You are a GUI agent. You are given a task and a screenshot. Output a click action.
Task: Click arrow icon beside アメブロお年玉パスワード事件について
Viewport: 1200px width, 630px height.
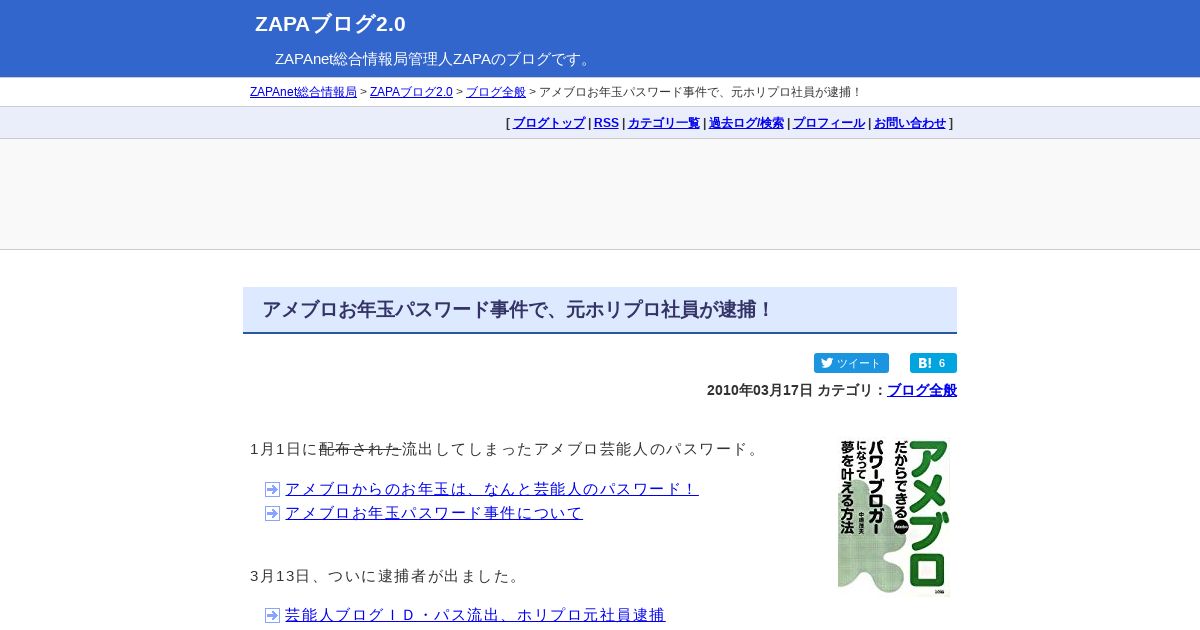click(x=272, y=513)
